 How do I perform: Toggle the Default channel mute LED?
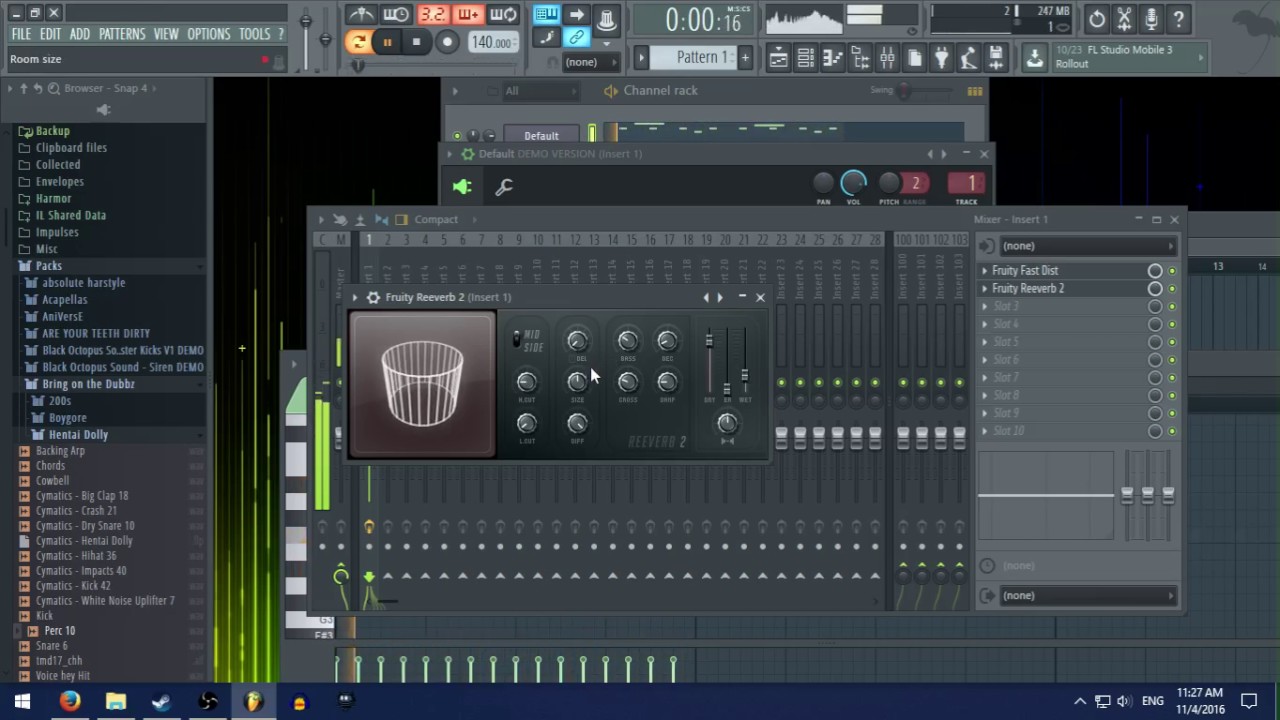click(457, 136)
